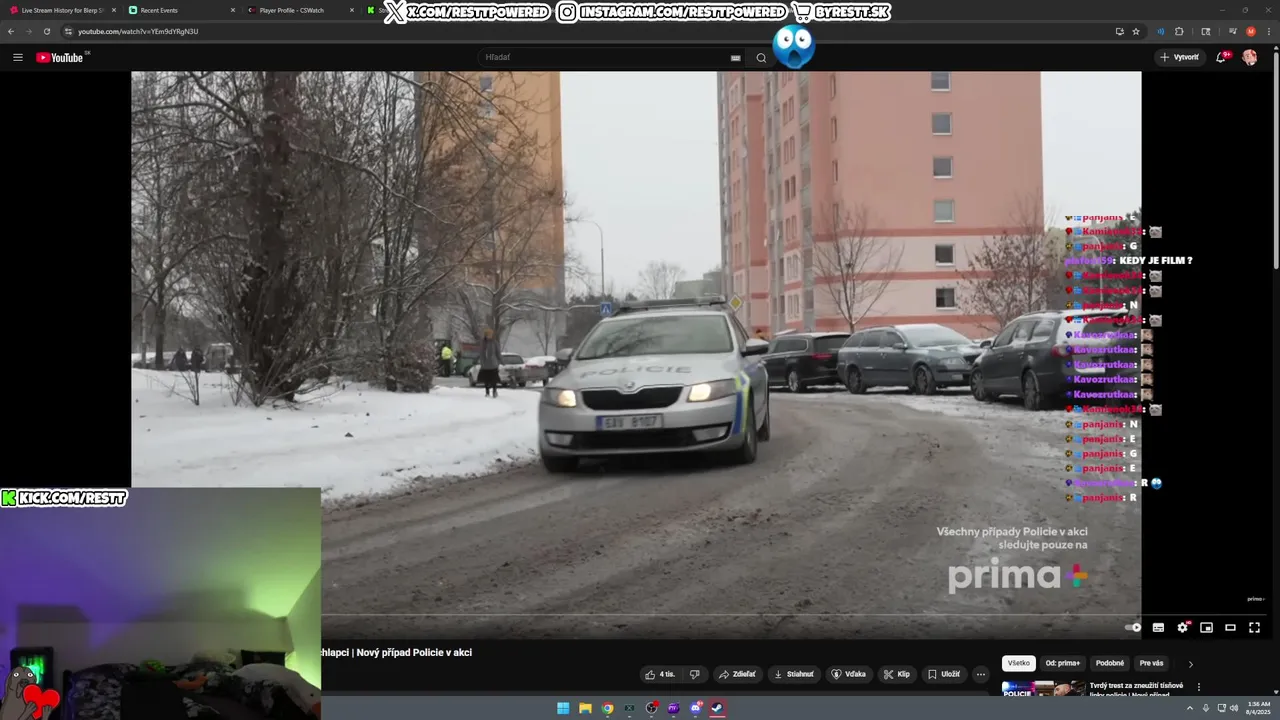Switch to miniplayer mode
This screenshot has height=720, width=1280.
[x=1207, y=628]
